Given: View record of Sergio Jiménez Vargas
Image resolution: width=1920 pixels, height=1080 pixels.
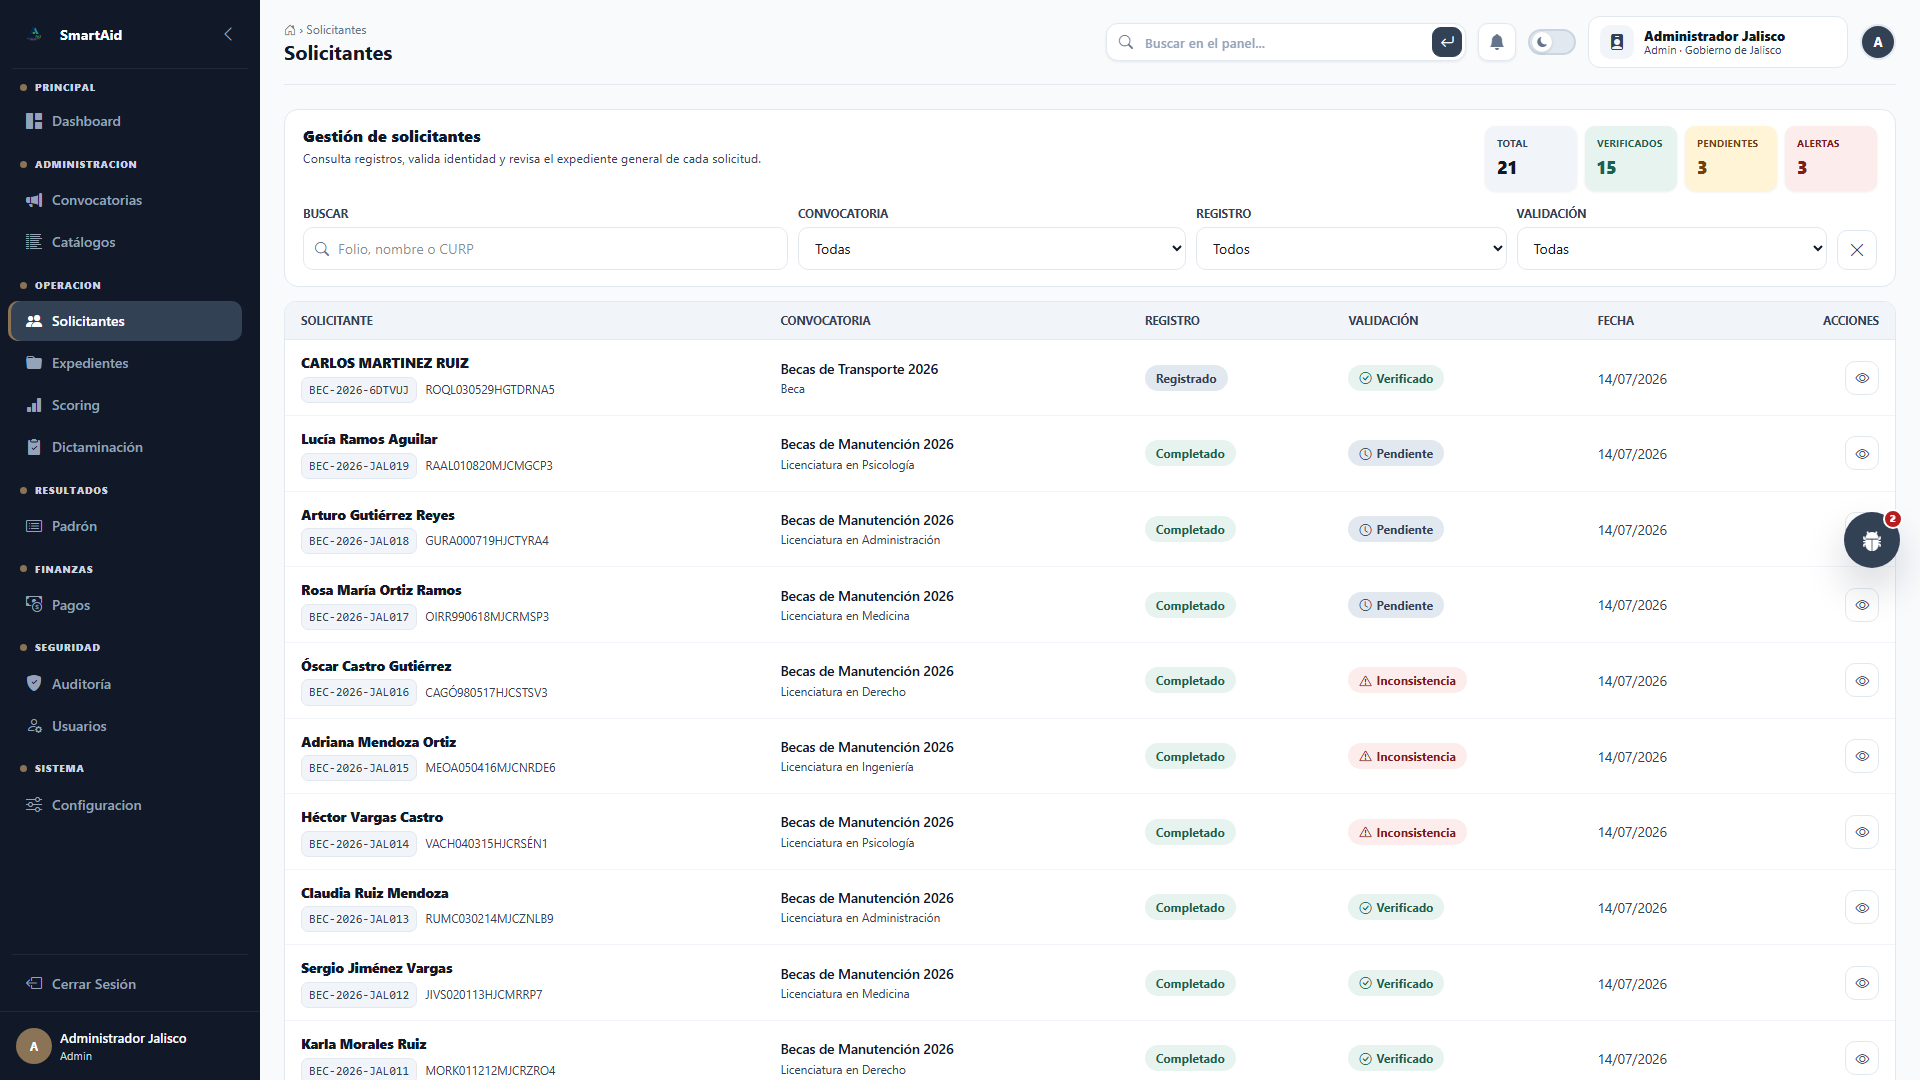Looking at the screenshot, I should pyautogui.click(x=1862, y=983).
